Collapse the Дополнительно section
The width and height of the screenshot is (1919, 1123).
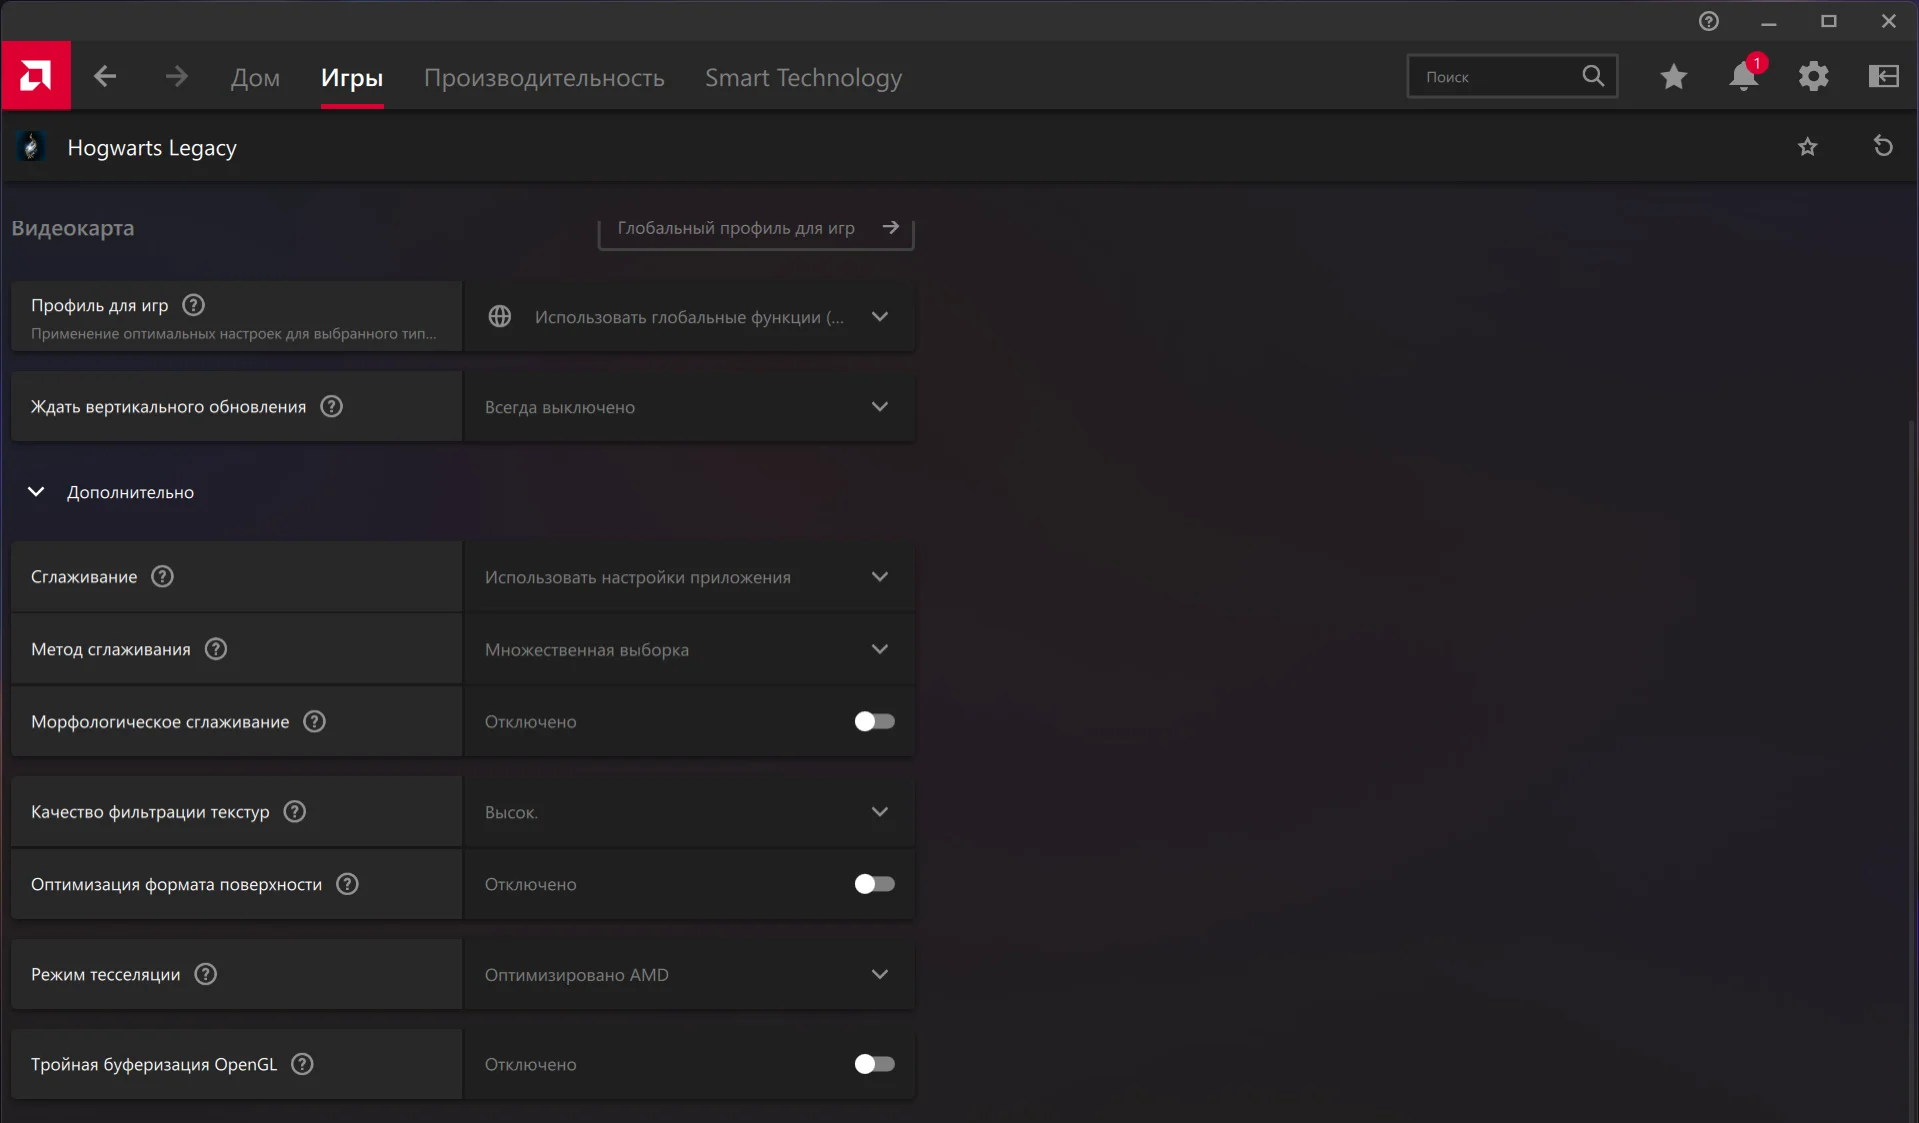click(x=36, y=492)
